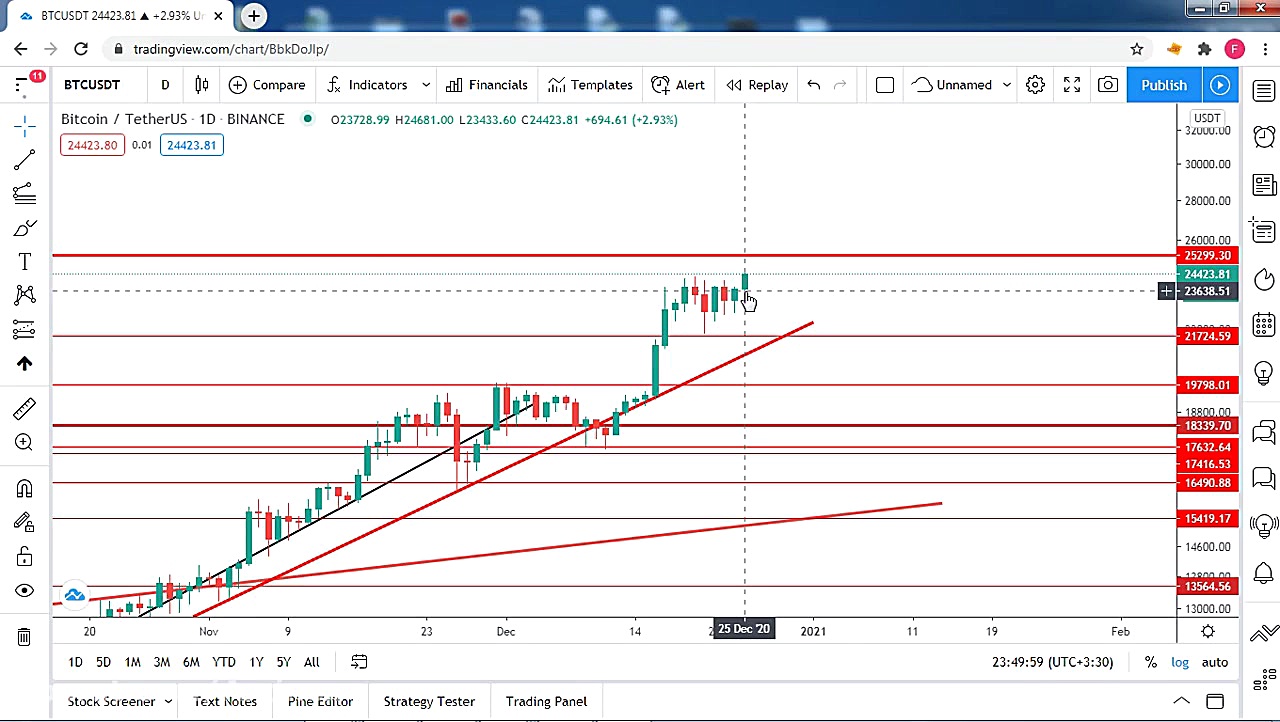Switch to the Text Notes tab
This screenshot has height=722, width=1280.
pos(225,702)
